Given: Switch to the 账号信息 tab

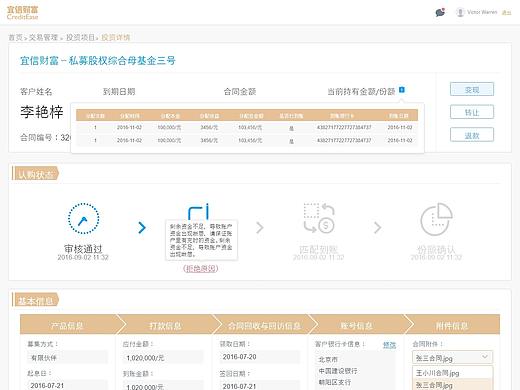Looking at the screenshot, I should [x=357, y=325].
